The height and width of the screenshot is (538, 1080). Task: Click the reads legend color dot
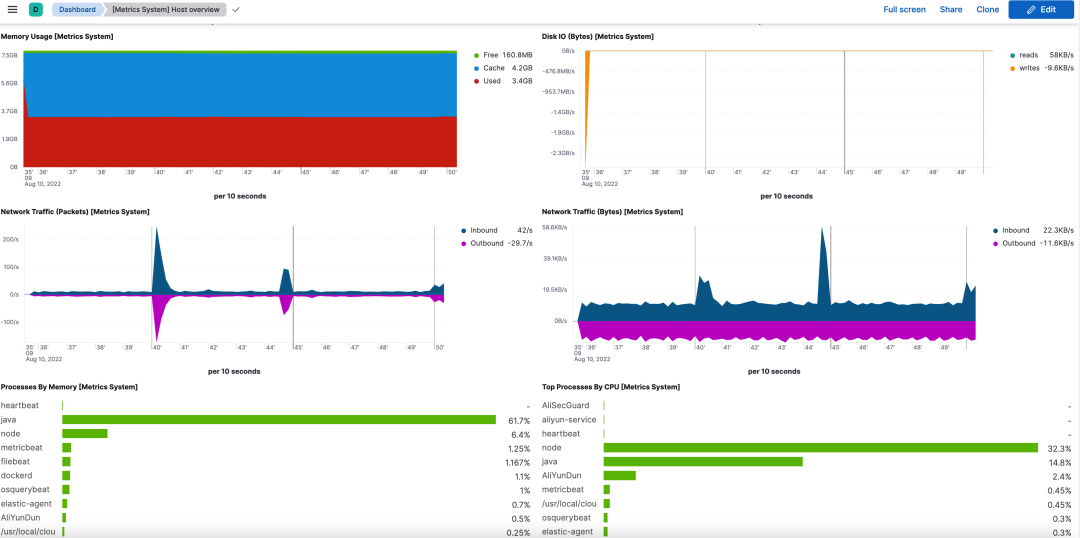point(1011,55)
